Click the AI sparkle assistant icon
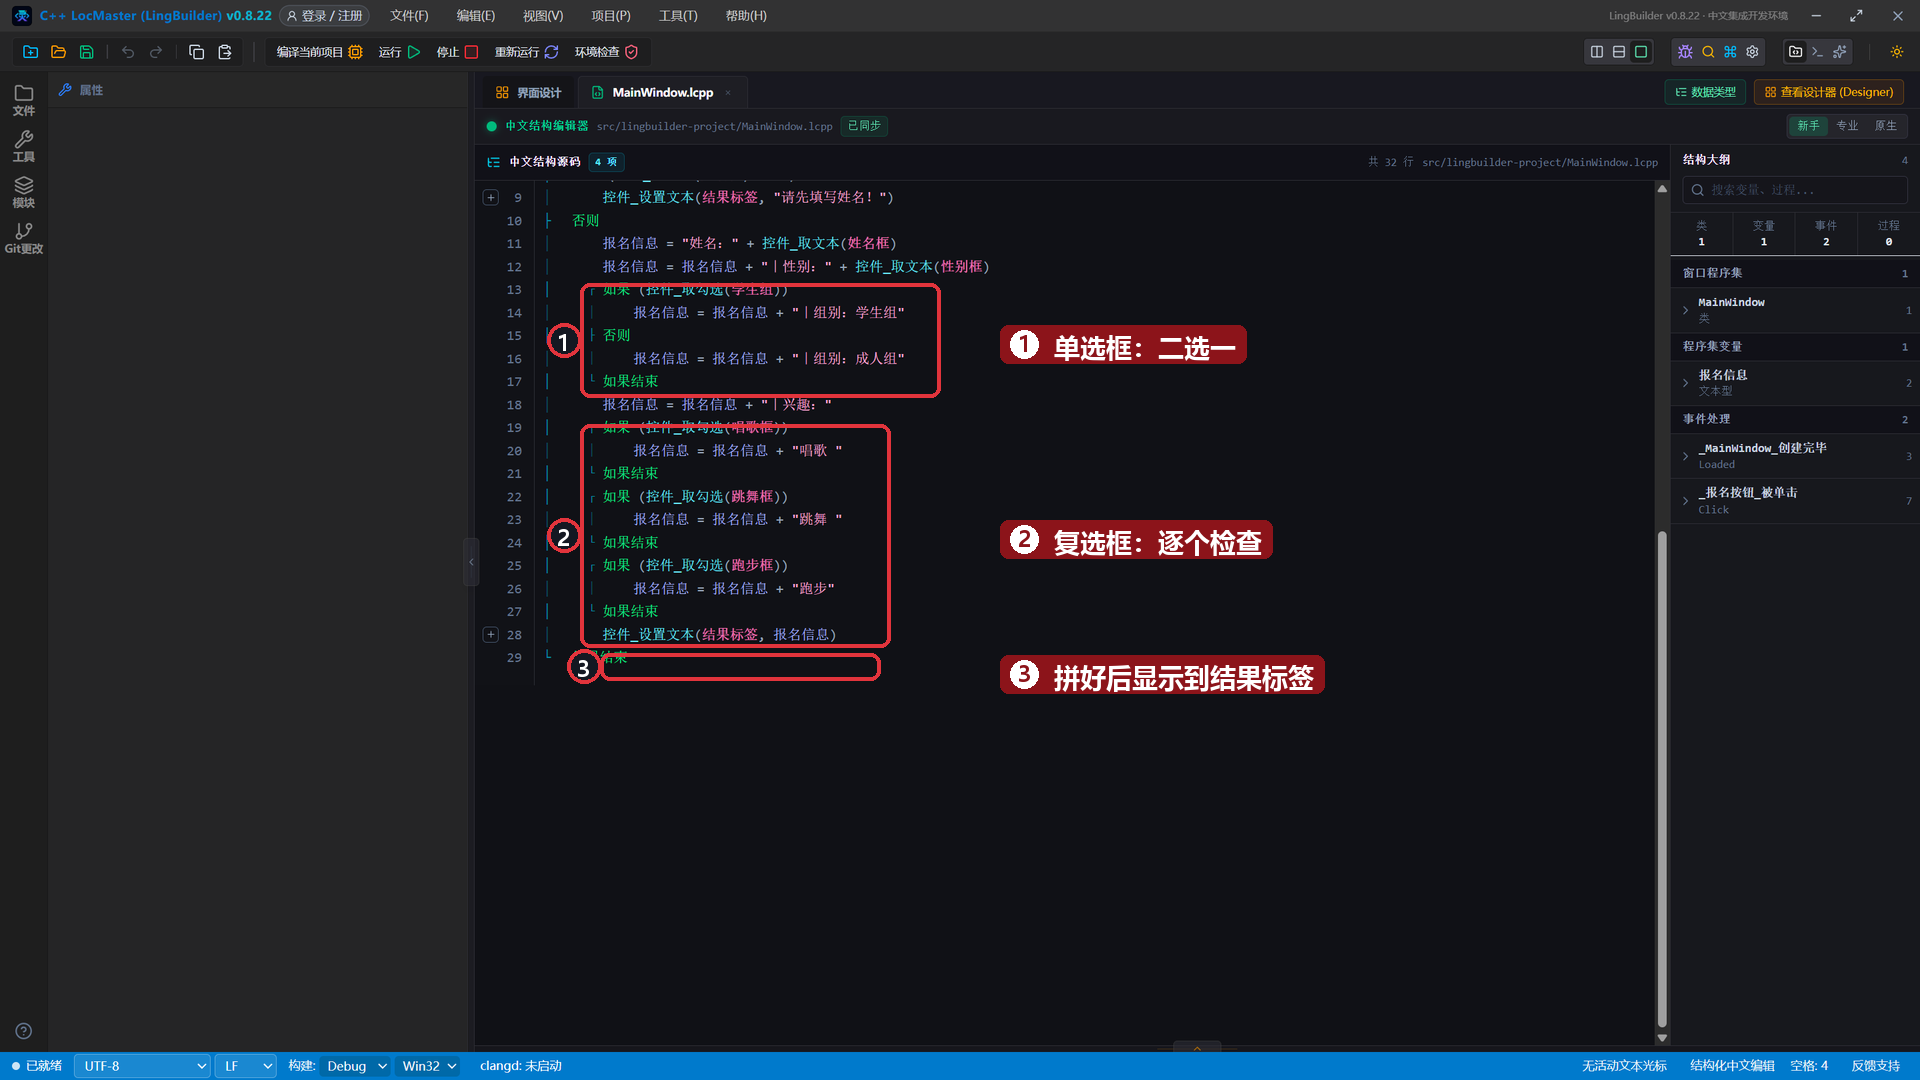 1839,52
